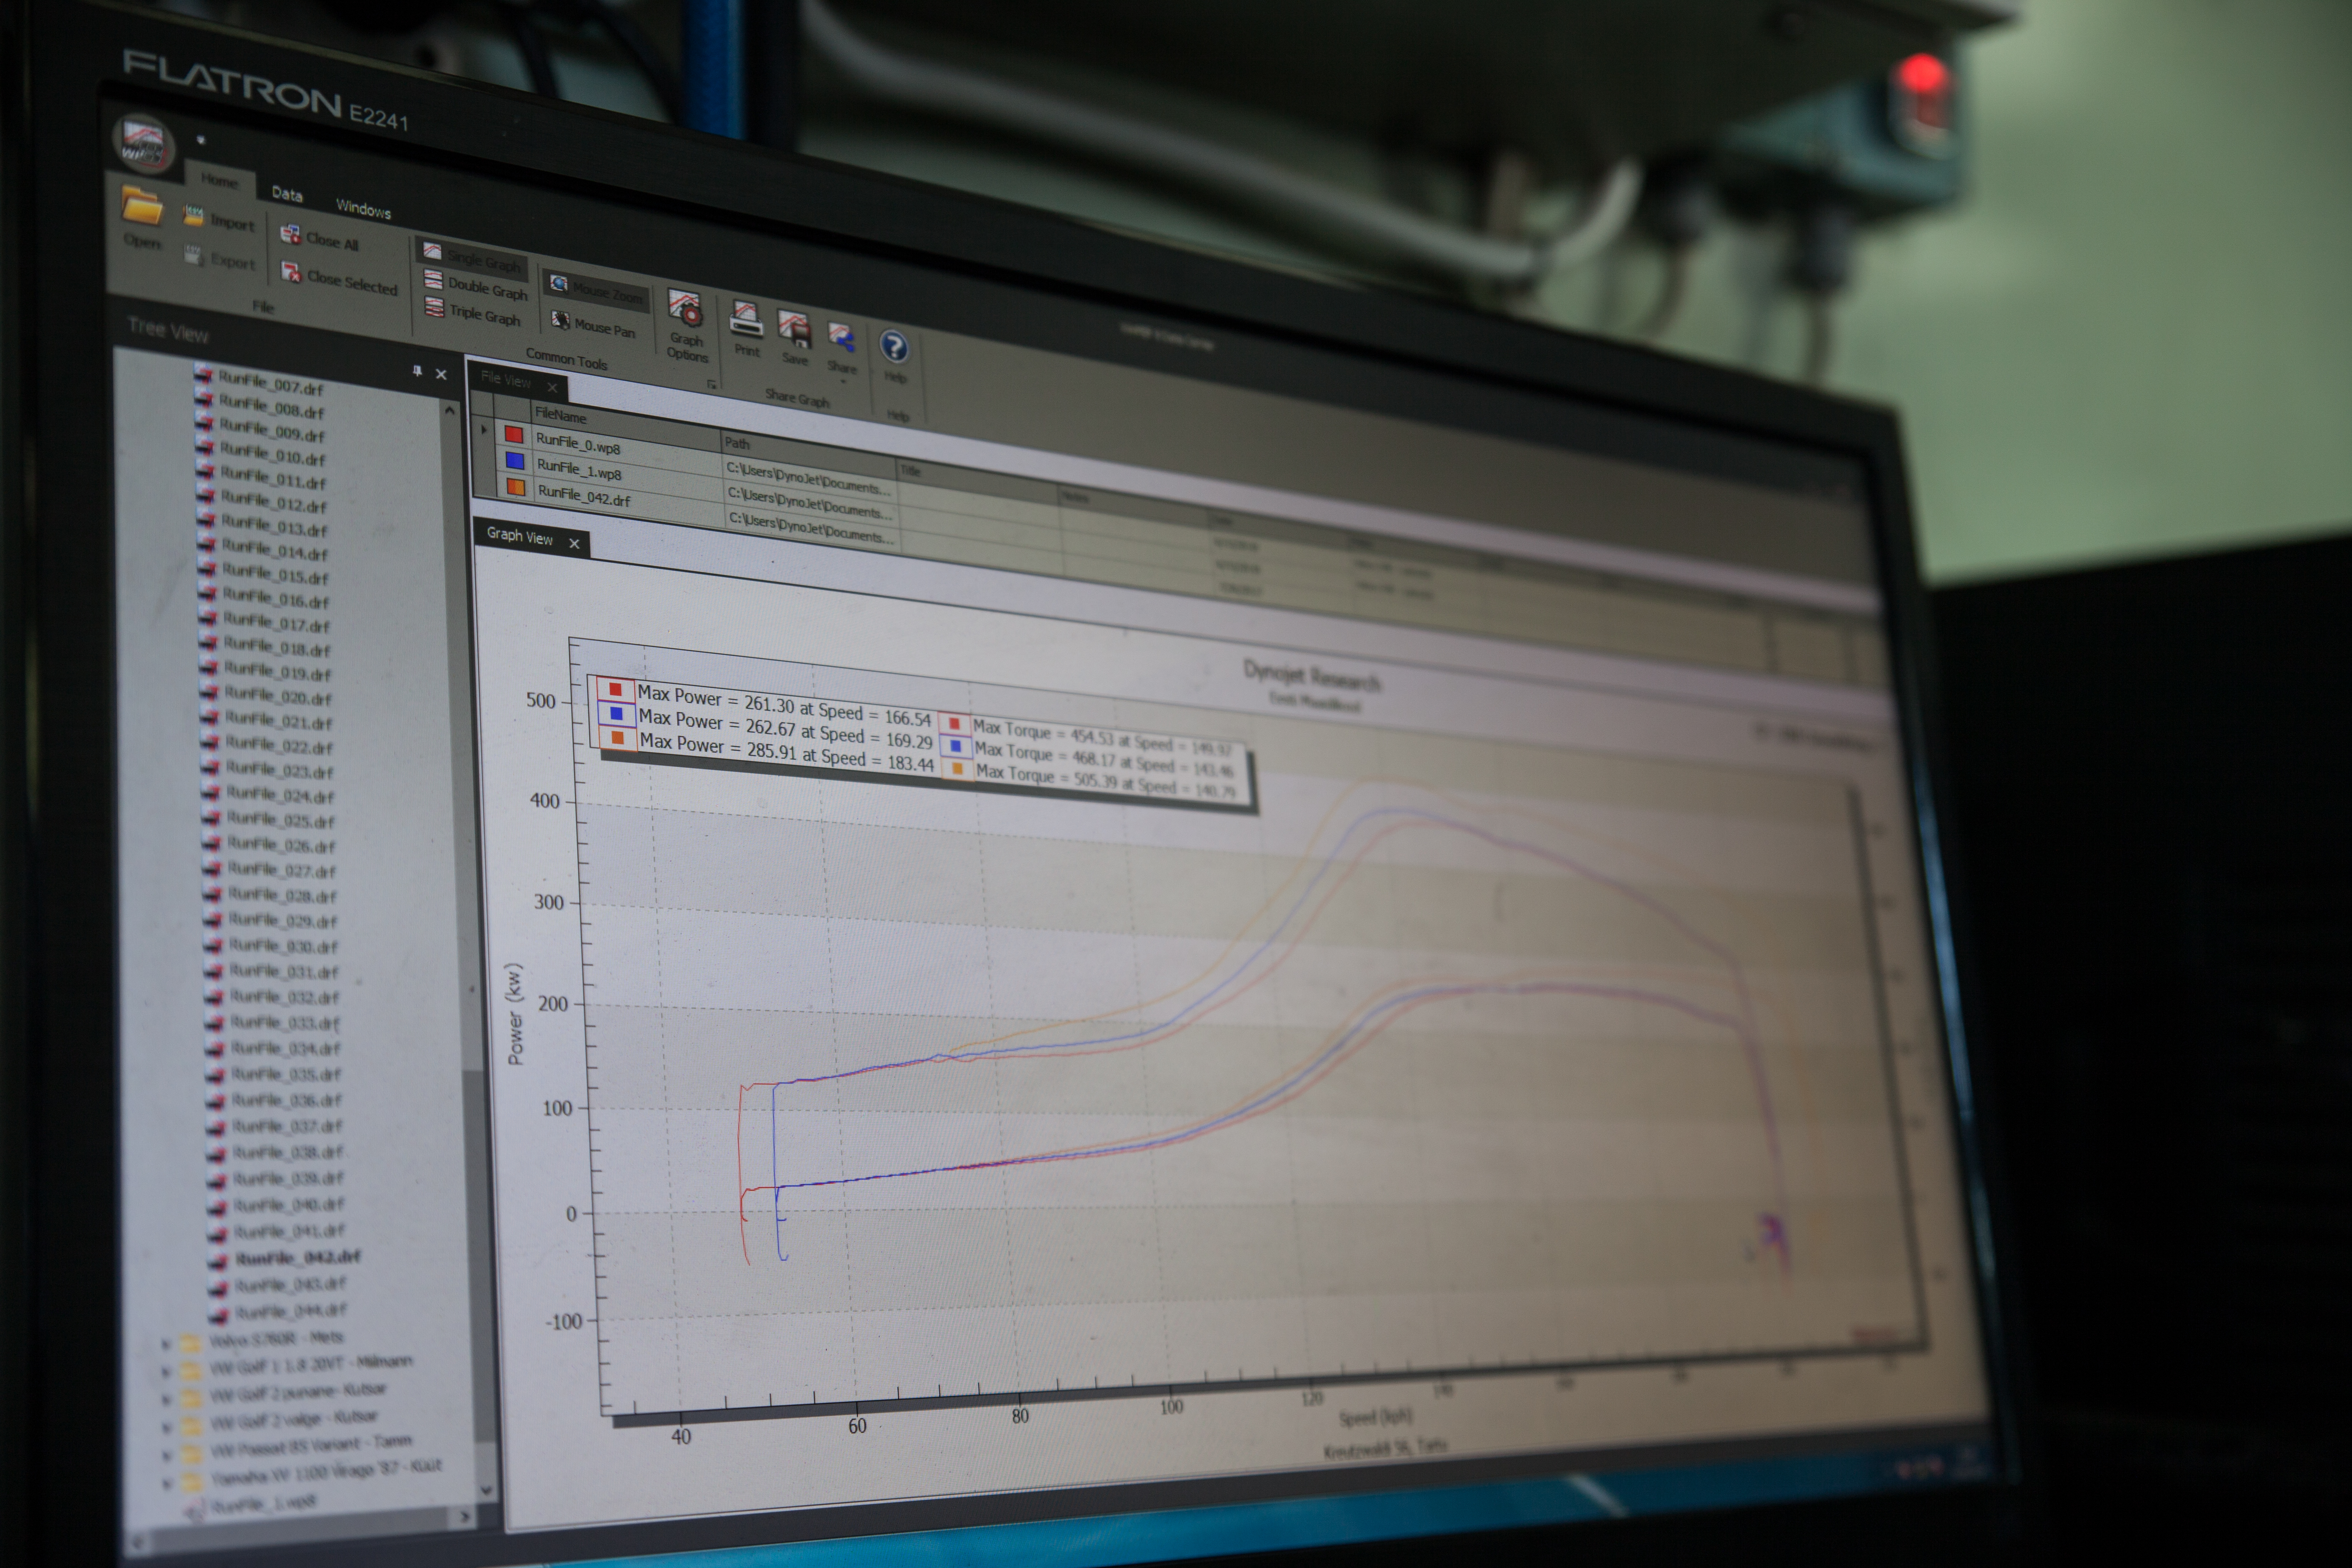The image size is (2352, 1568).
Task: Click orange color swatch for RunFile_042.drf
Action: (x=516, y=487)
